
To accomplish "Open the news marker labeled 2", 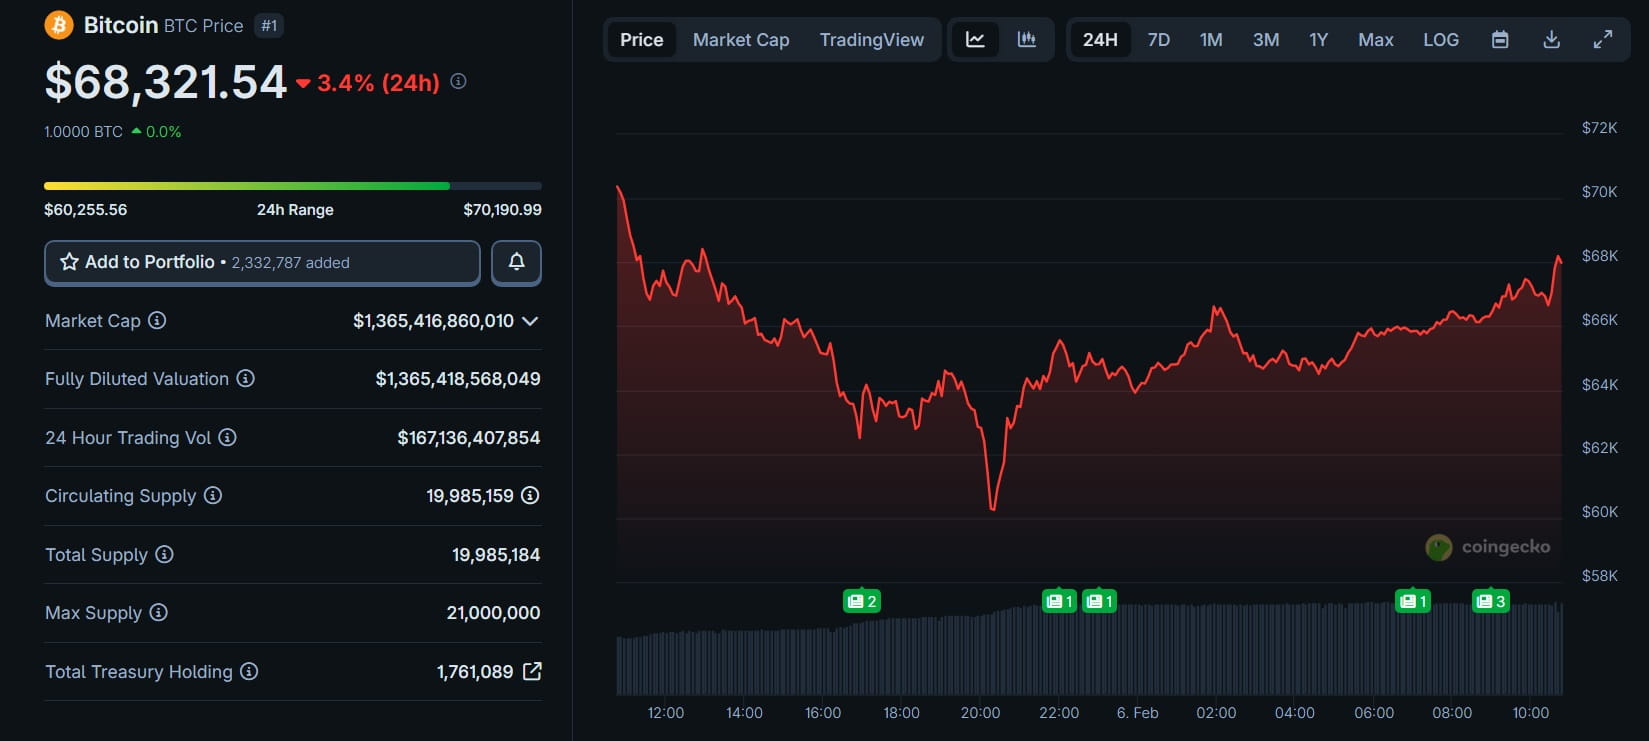I will coord(861,601).
